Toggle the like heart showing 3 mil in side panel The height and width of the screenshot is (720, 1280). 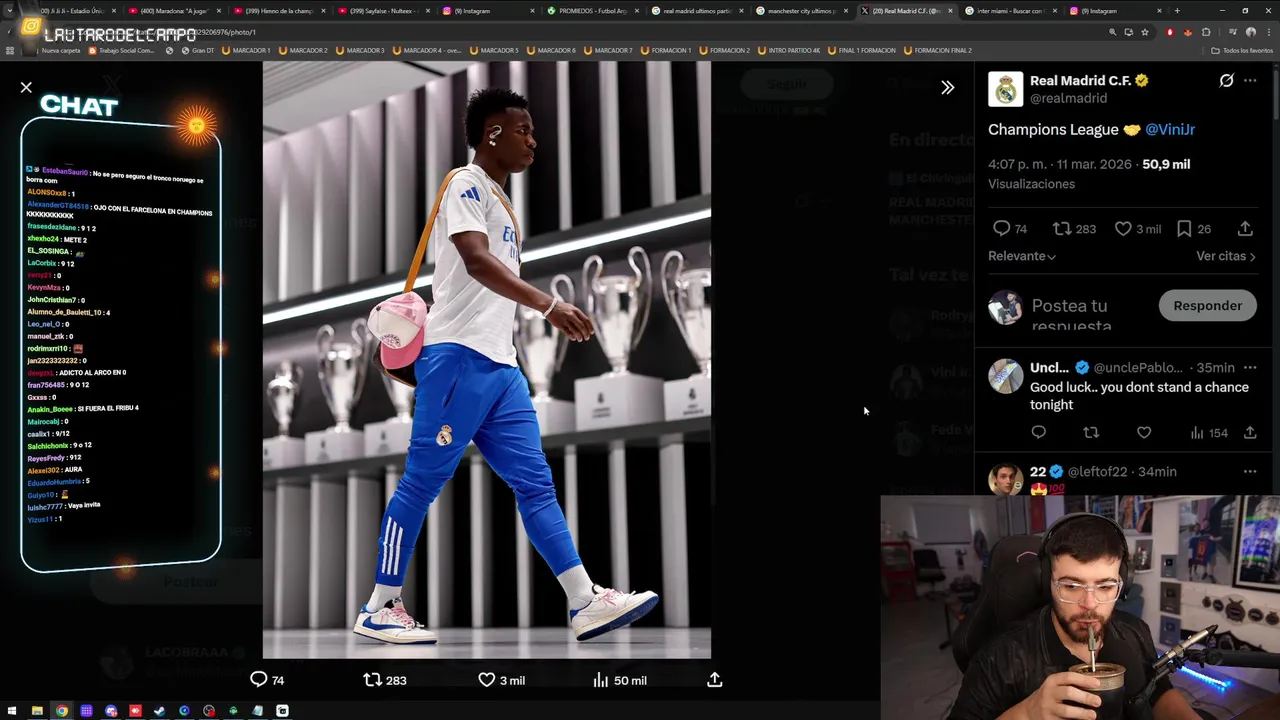click(x=1123, y=229)
